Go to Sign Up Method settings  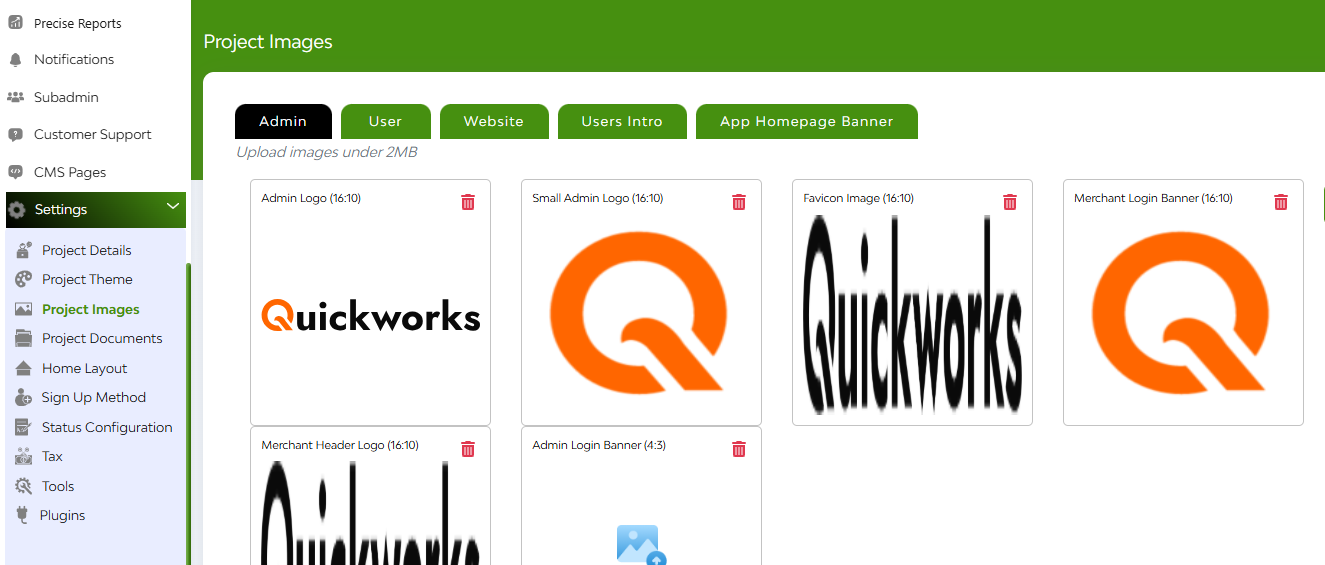(94, 398)
